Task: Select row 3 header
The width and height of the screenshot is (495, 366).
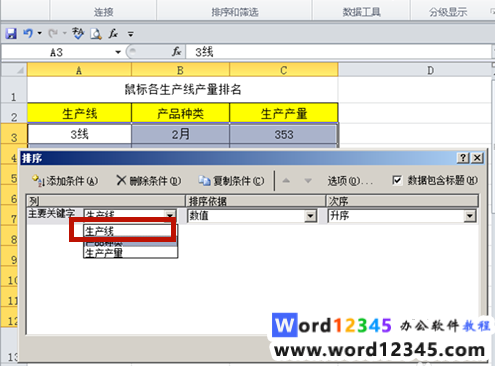Action: 14,134
